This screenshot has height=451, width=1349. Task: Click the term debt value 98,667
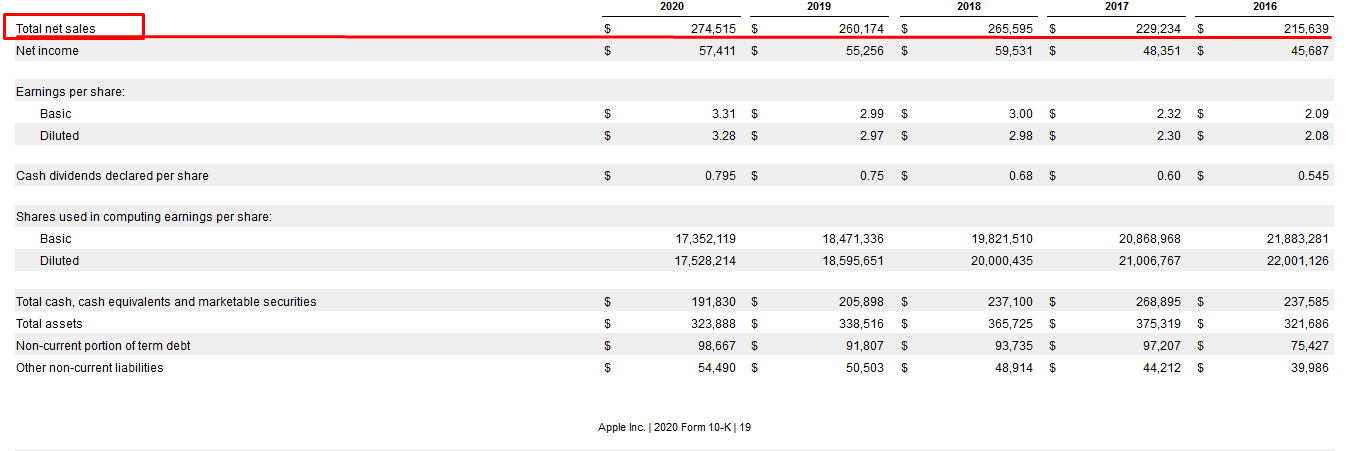point(717,346)
